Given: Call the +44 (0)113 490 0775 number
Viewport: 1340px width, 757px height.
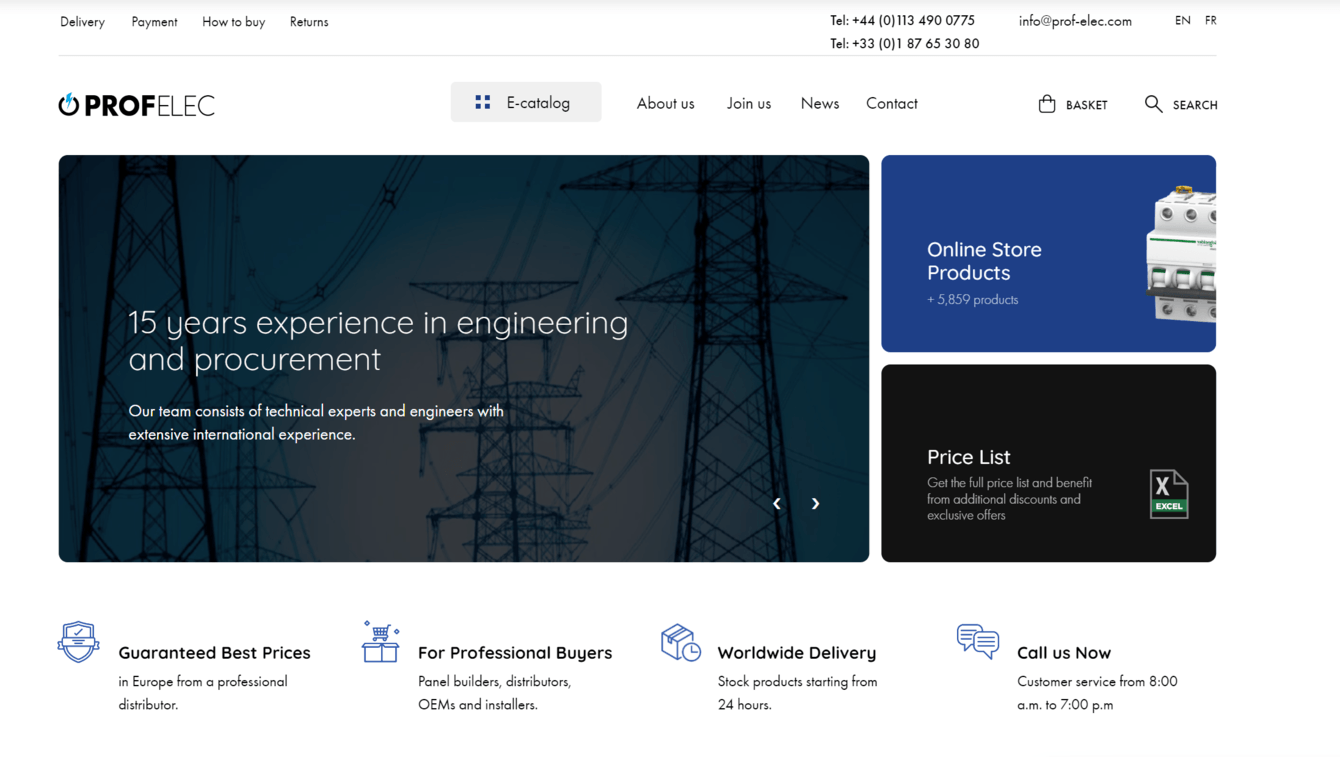Looking at the screenshot, I should click(902, 20).
